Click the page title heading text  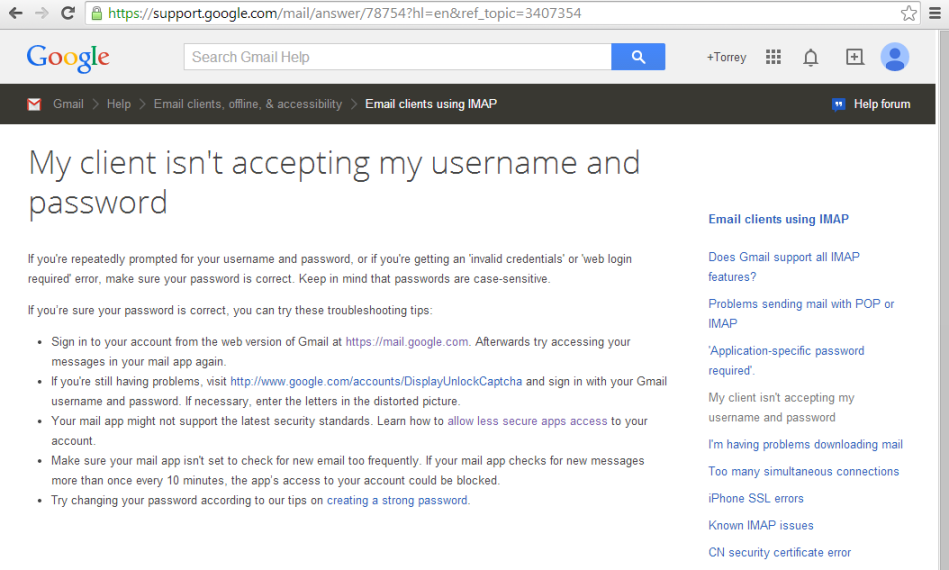click(x=334, y=182)
